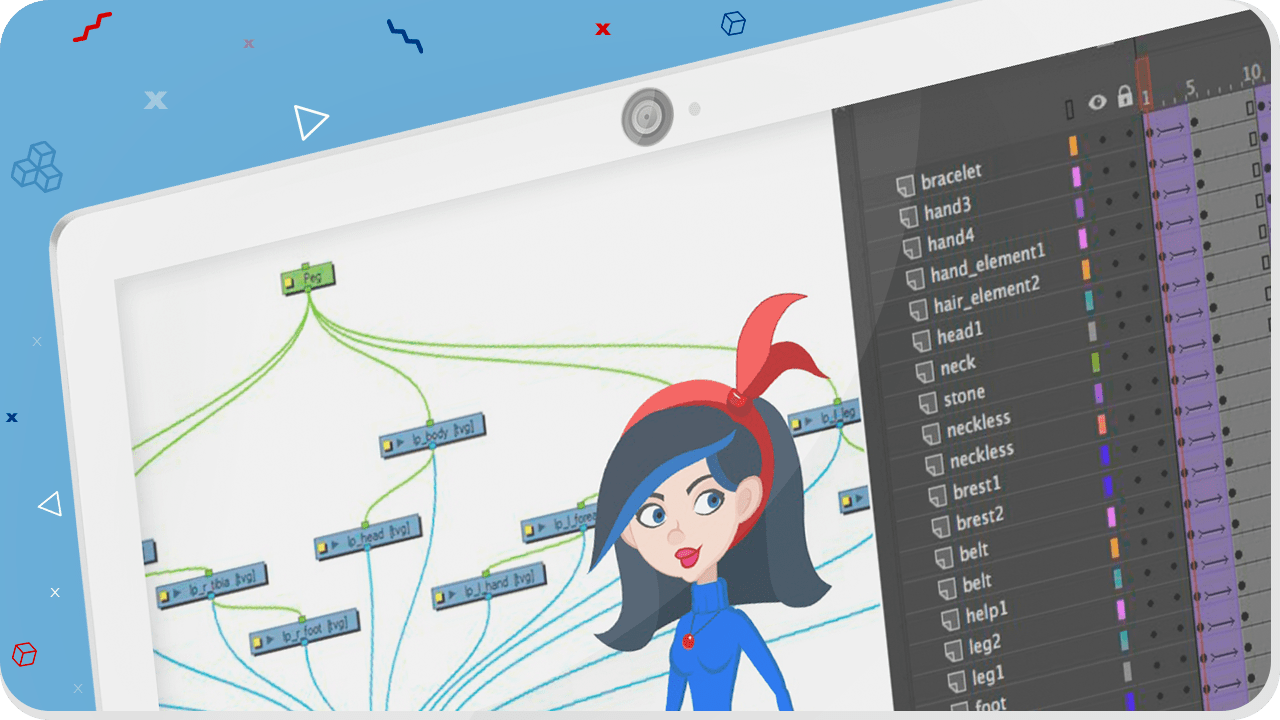The width and height of the screenshot is (1280, 720).
Task: Toggle the yellow square on lp_r_foot node
Action: (x=258, y=641)
